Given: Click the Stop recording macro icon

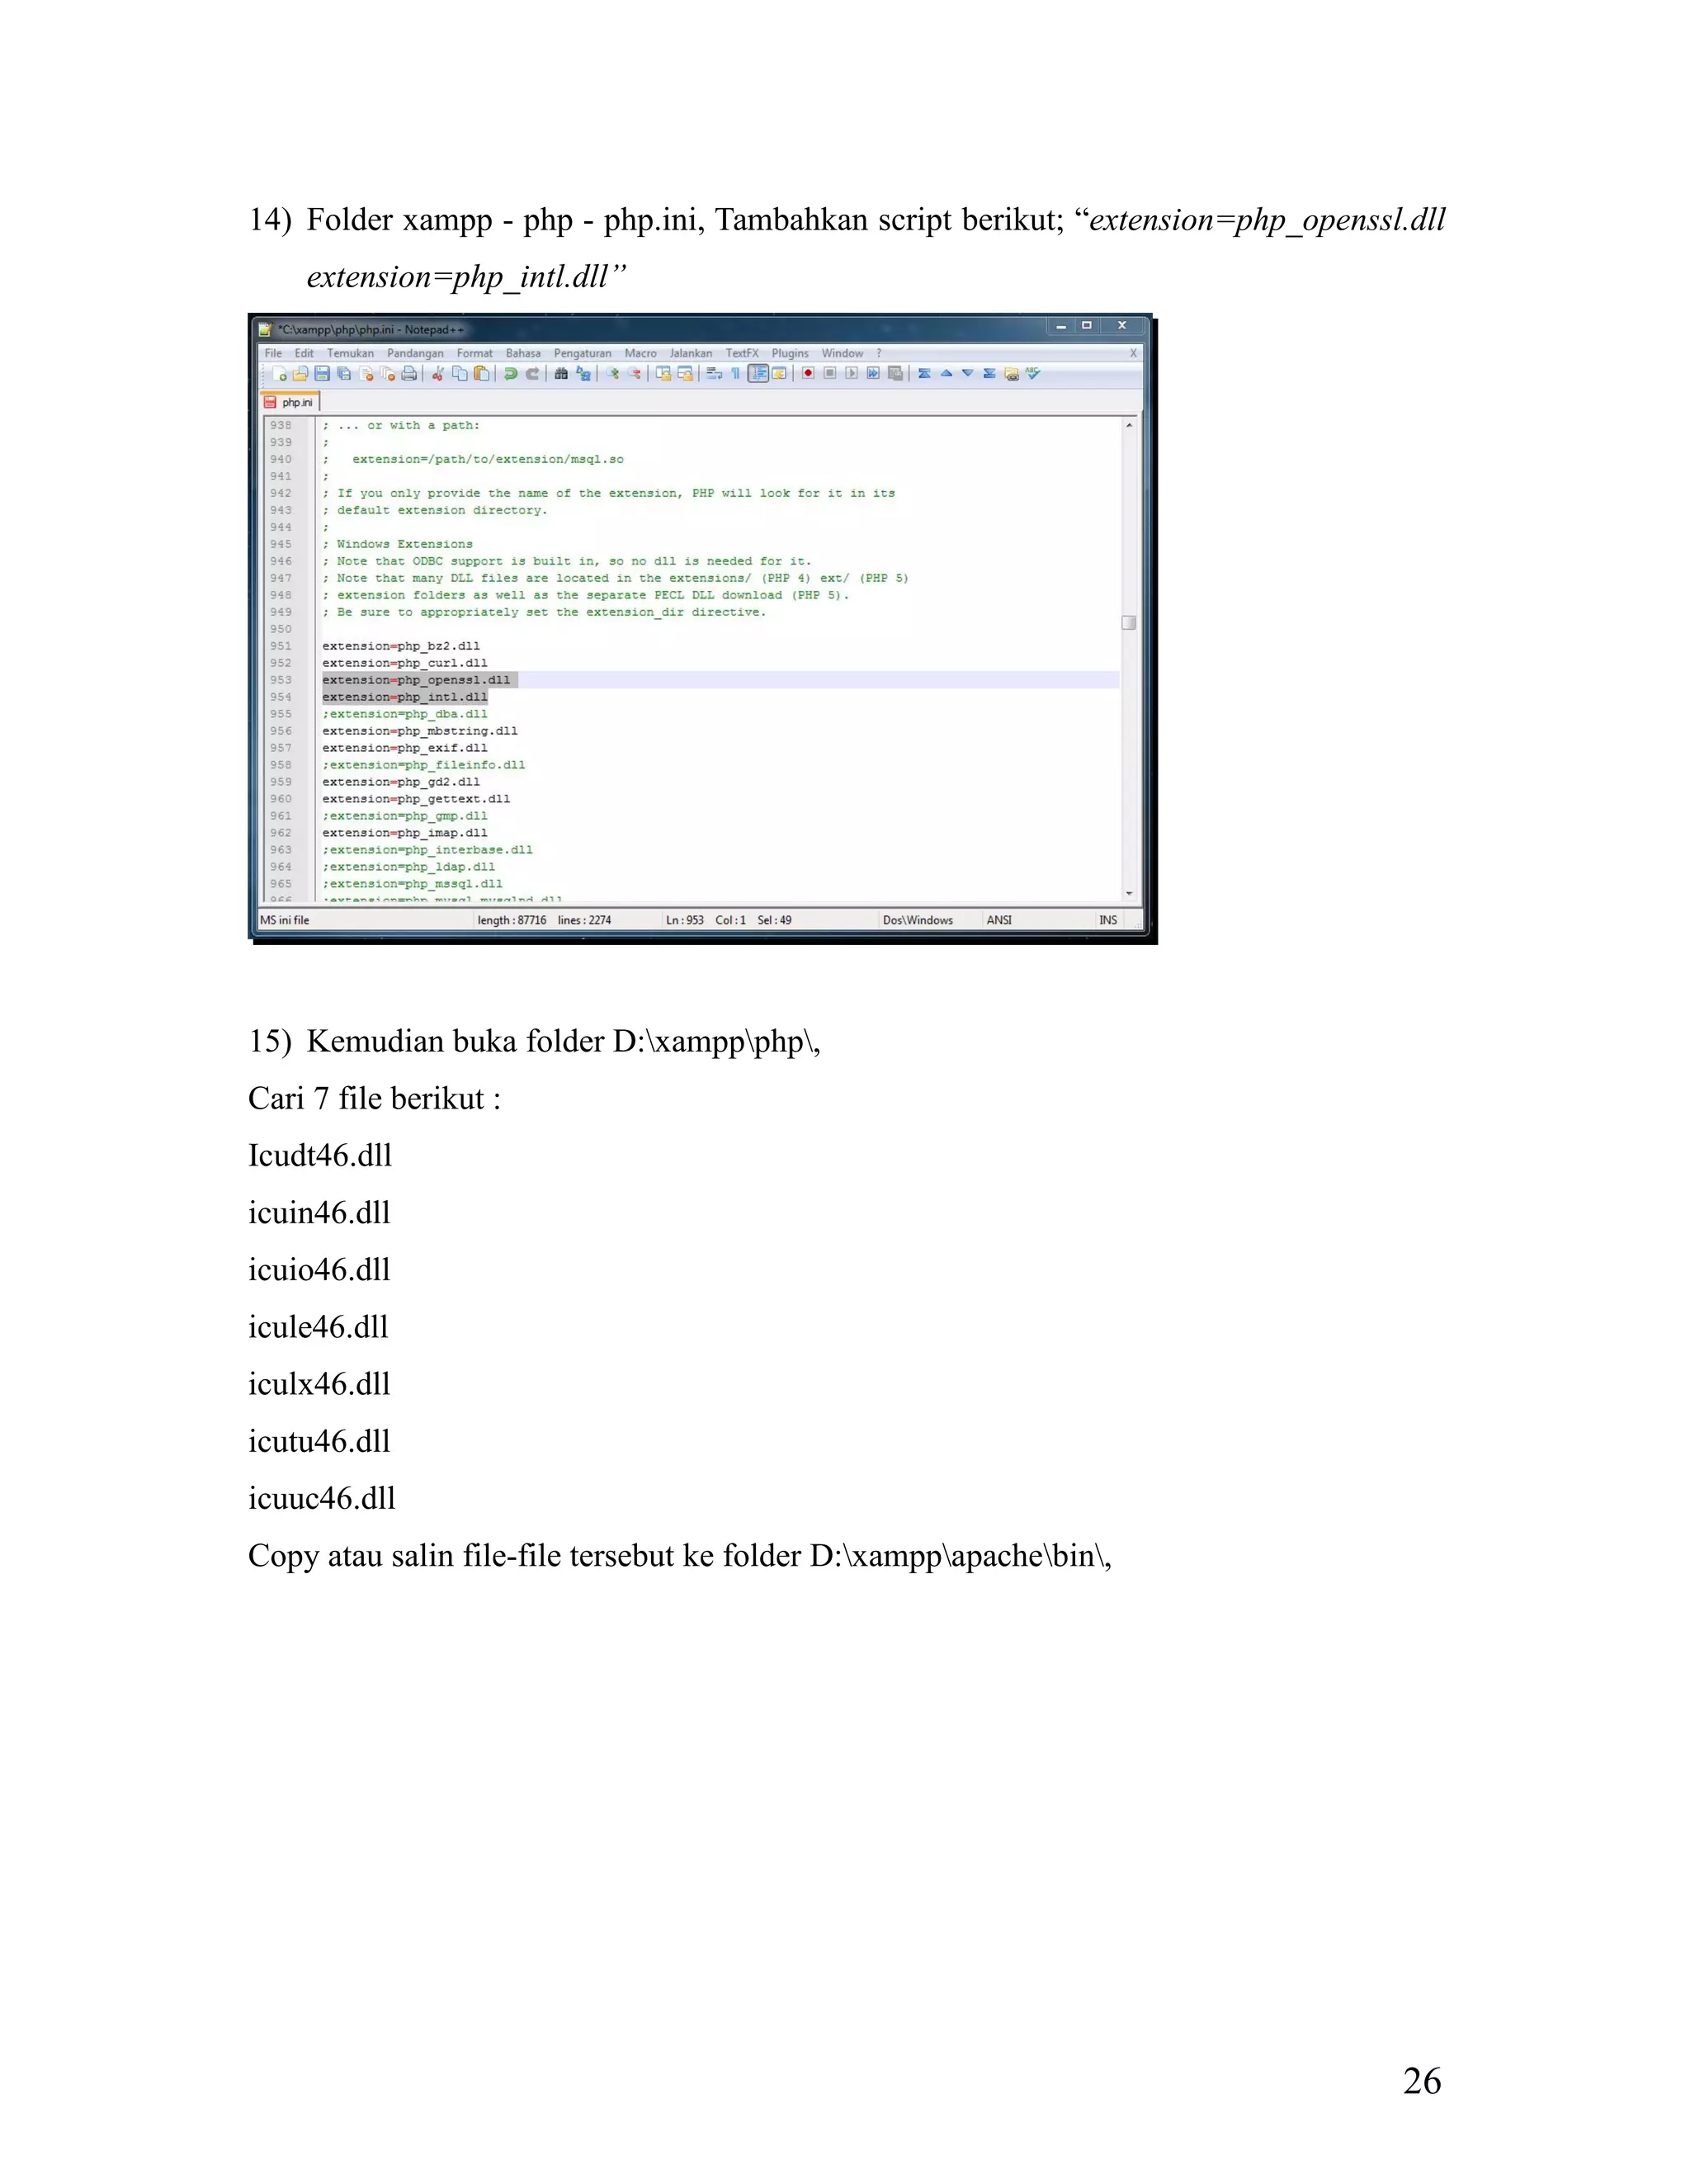Looking at the screenshot, I should click(830, 374).
